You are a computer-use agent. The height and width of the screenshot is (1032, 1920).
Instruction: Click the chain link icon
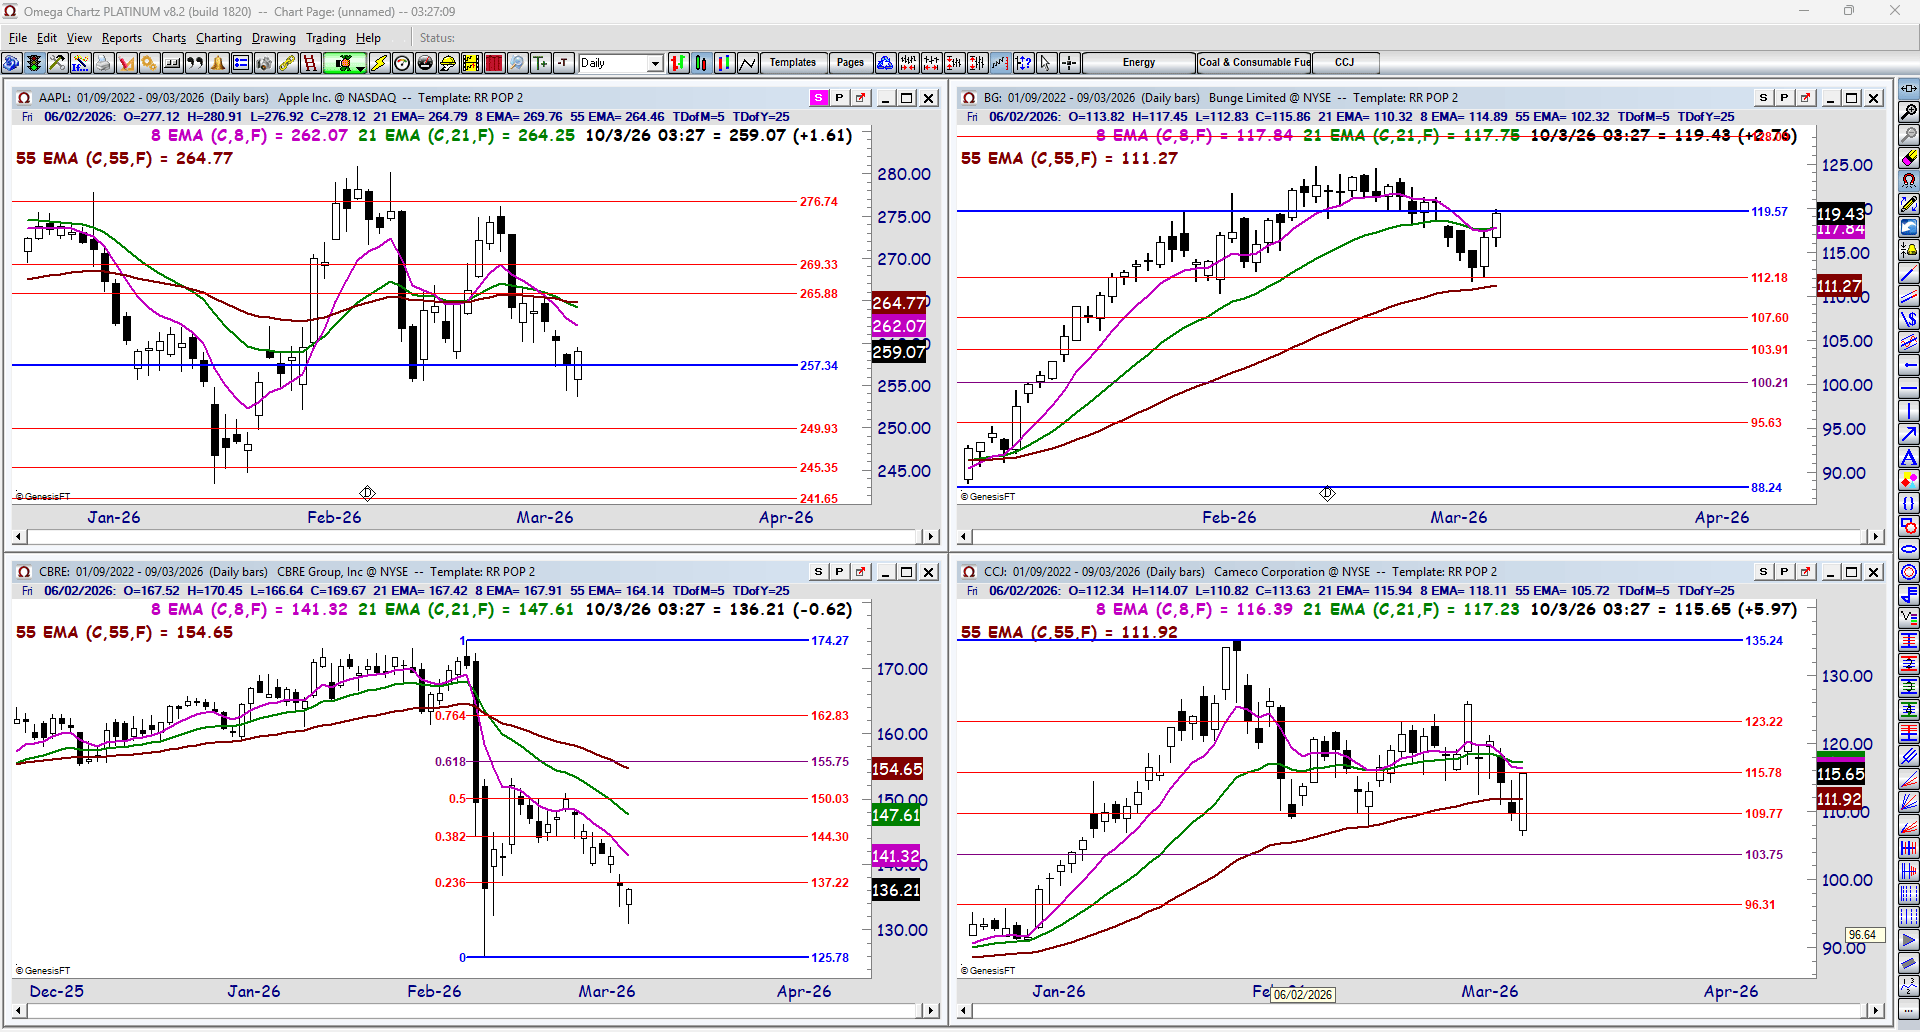[x=287, y=63]
